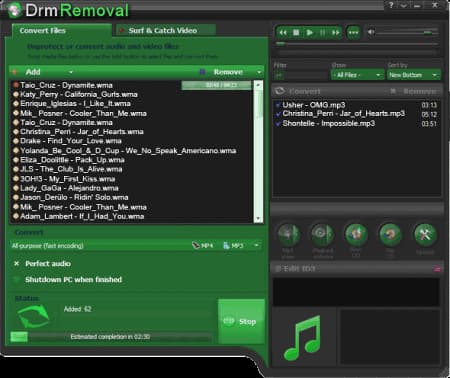Open the All Files show dropdown
The height and width of the screenshot is (378, 450).
coord(357,75)
